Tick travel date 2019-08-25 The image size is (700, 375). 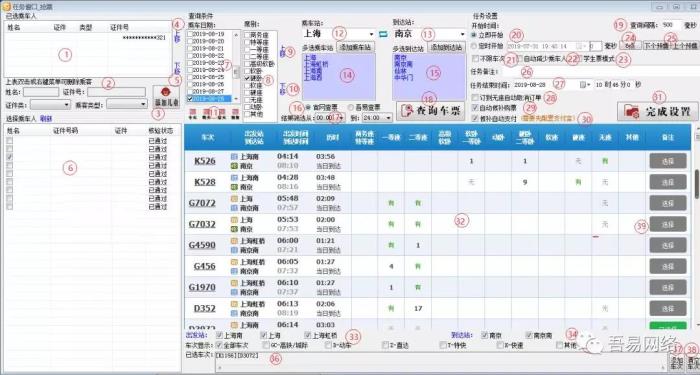pos(190,77)
